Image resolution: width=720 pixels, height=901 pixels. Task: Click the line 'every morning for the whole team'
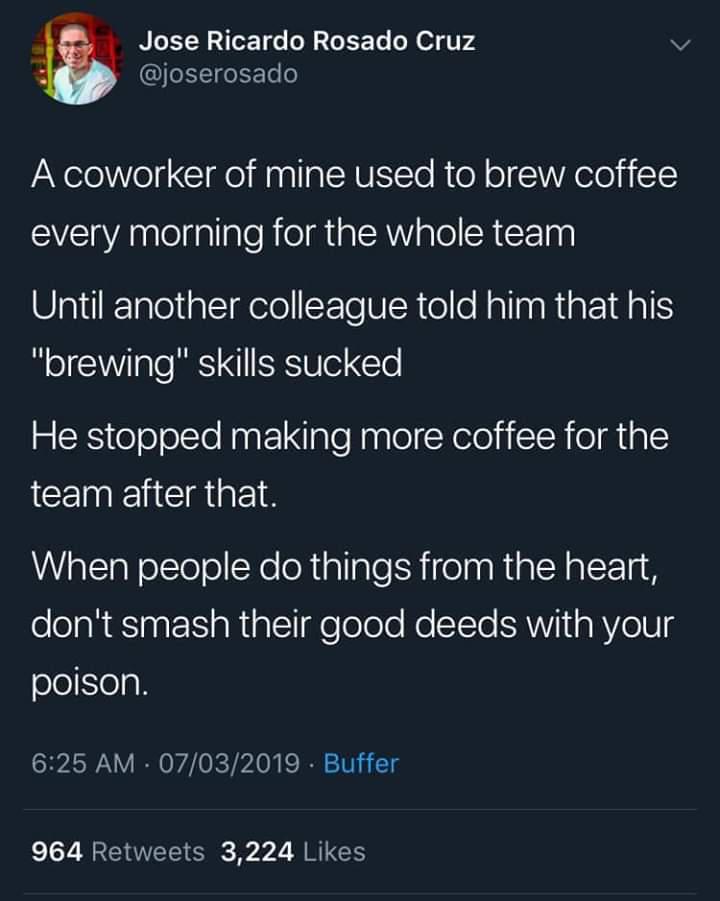[303, 234]
